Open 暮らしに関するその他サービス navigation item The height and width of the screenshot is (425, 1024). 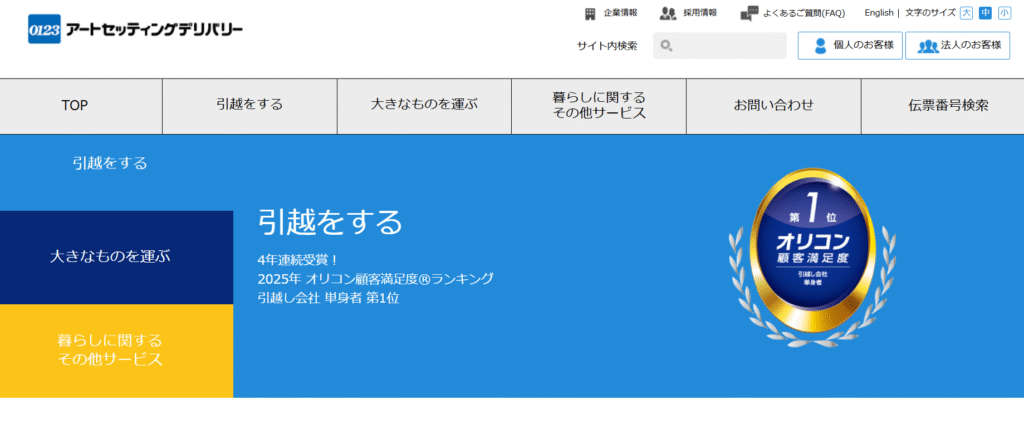[599, 106]
